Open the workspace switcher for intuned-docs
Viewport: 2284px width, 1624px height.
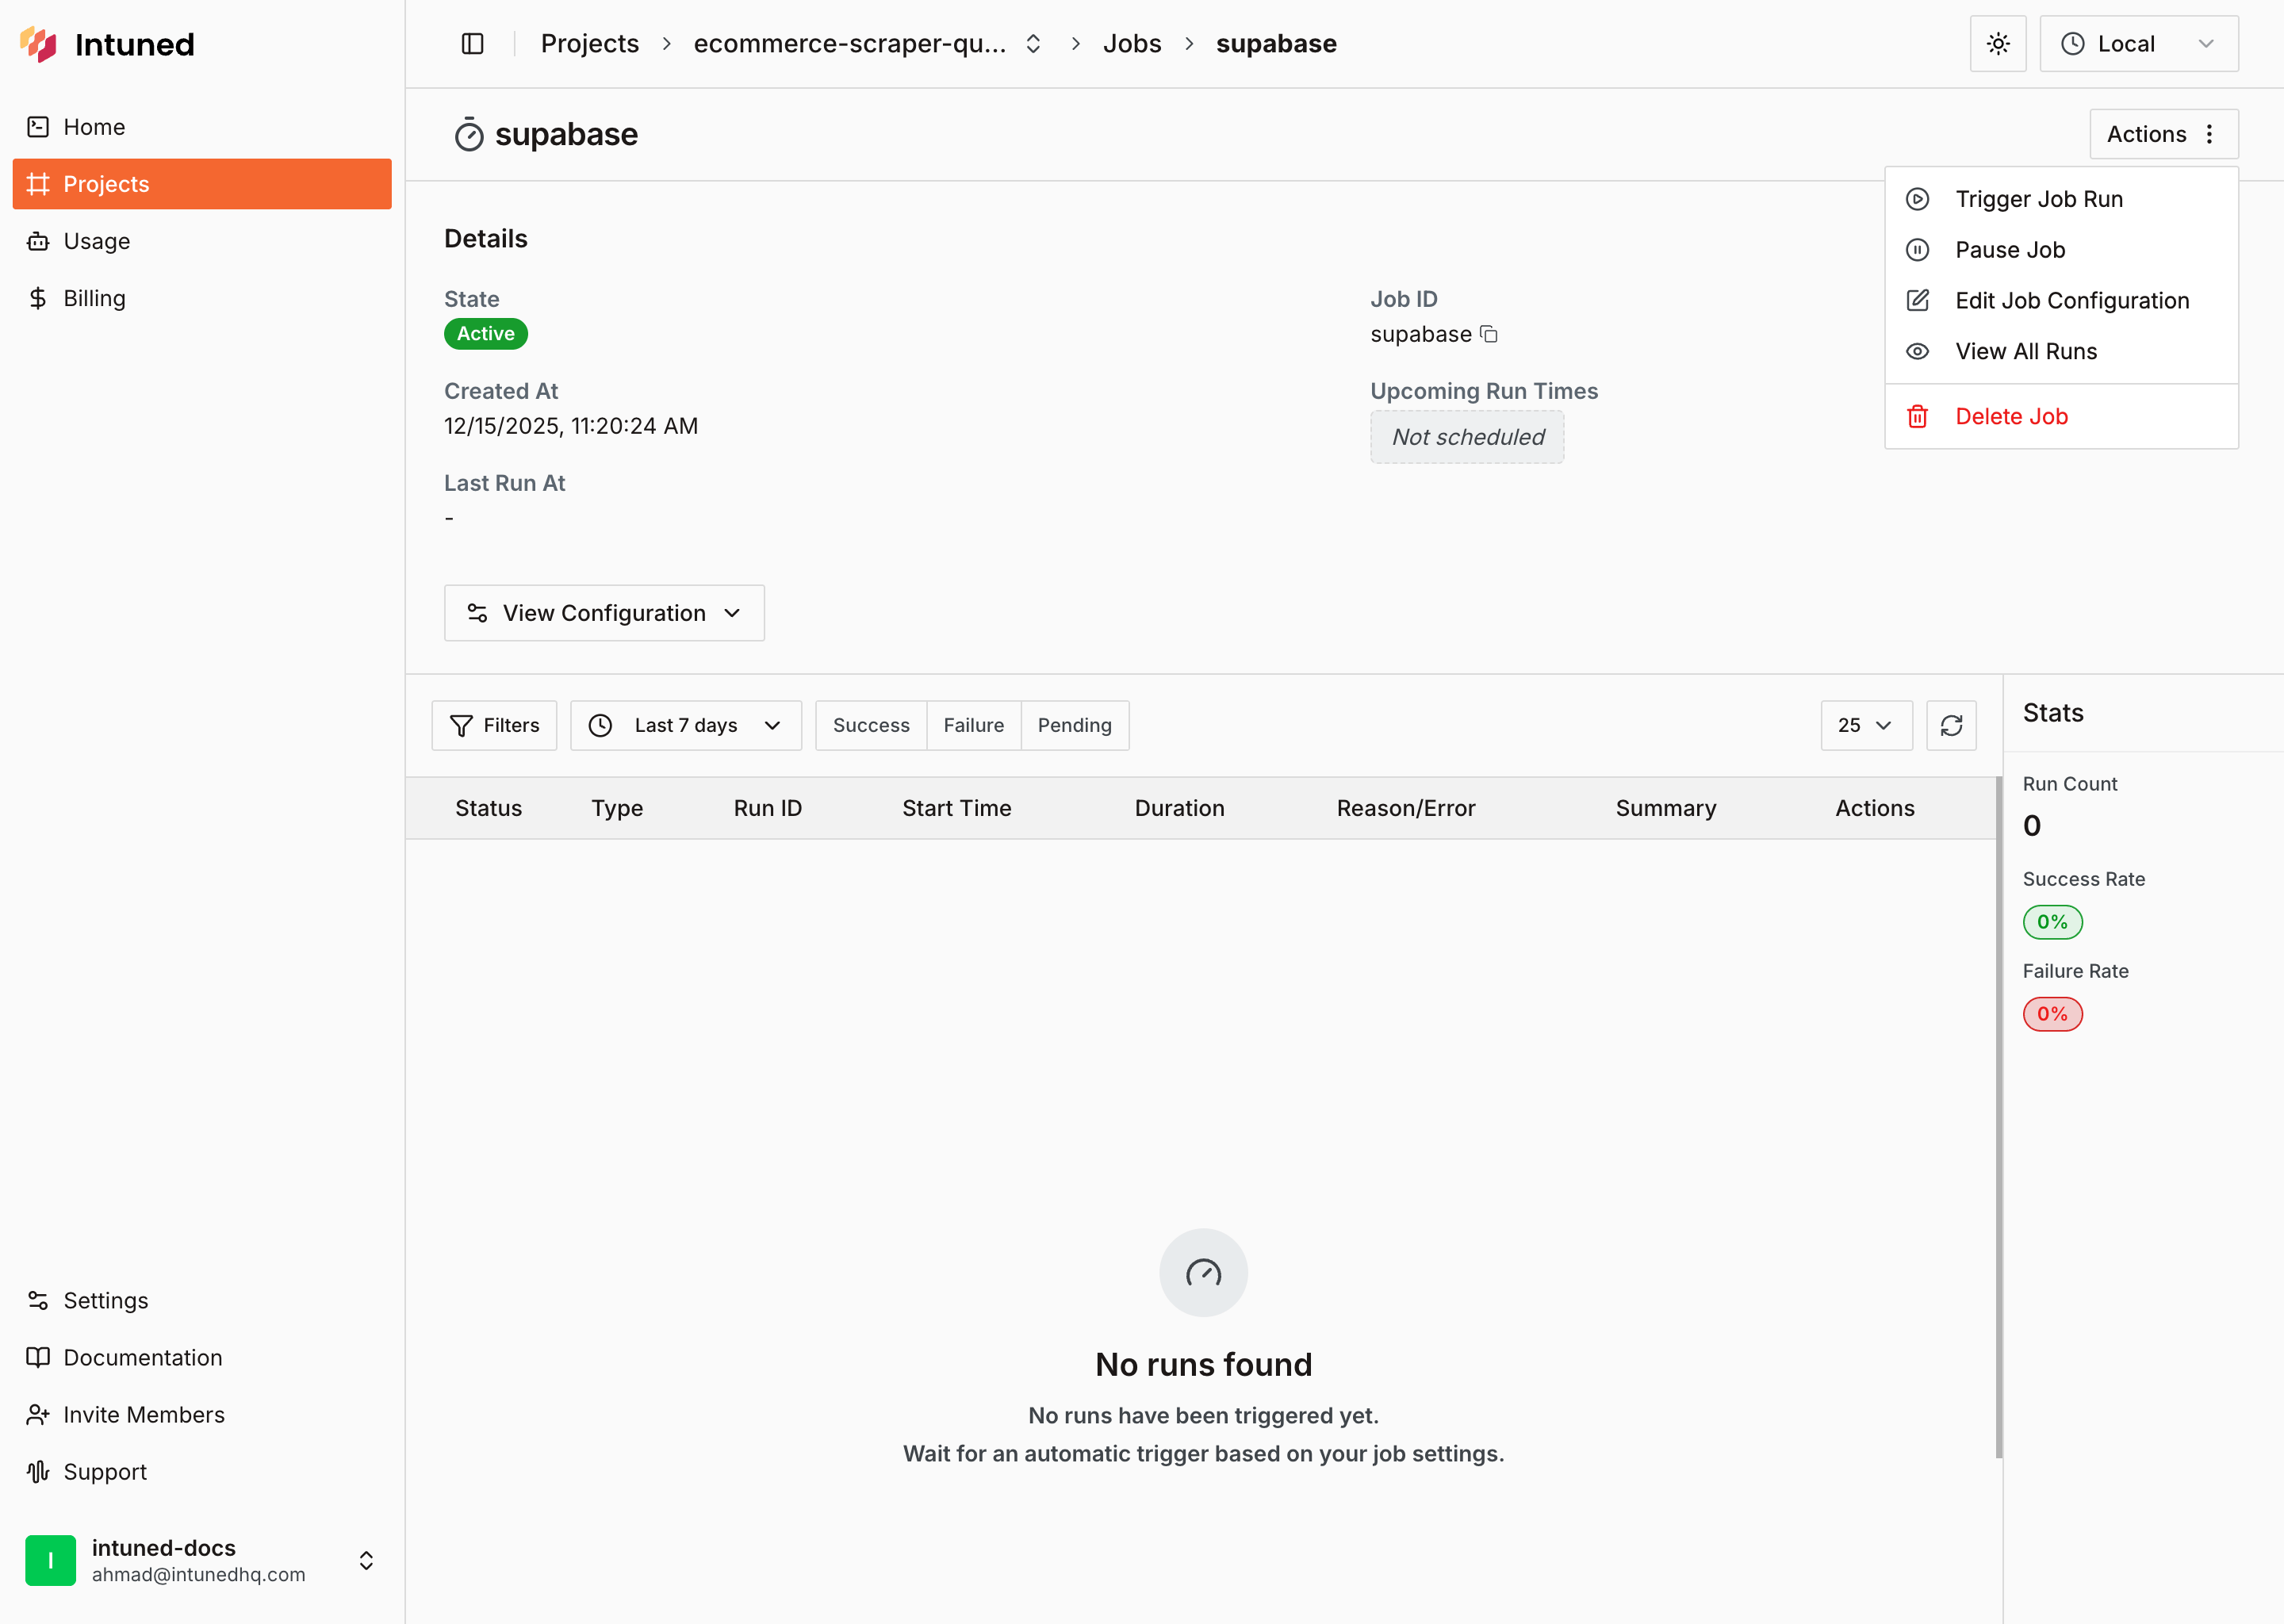(366, 1560)
